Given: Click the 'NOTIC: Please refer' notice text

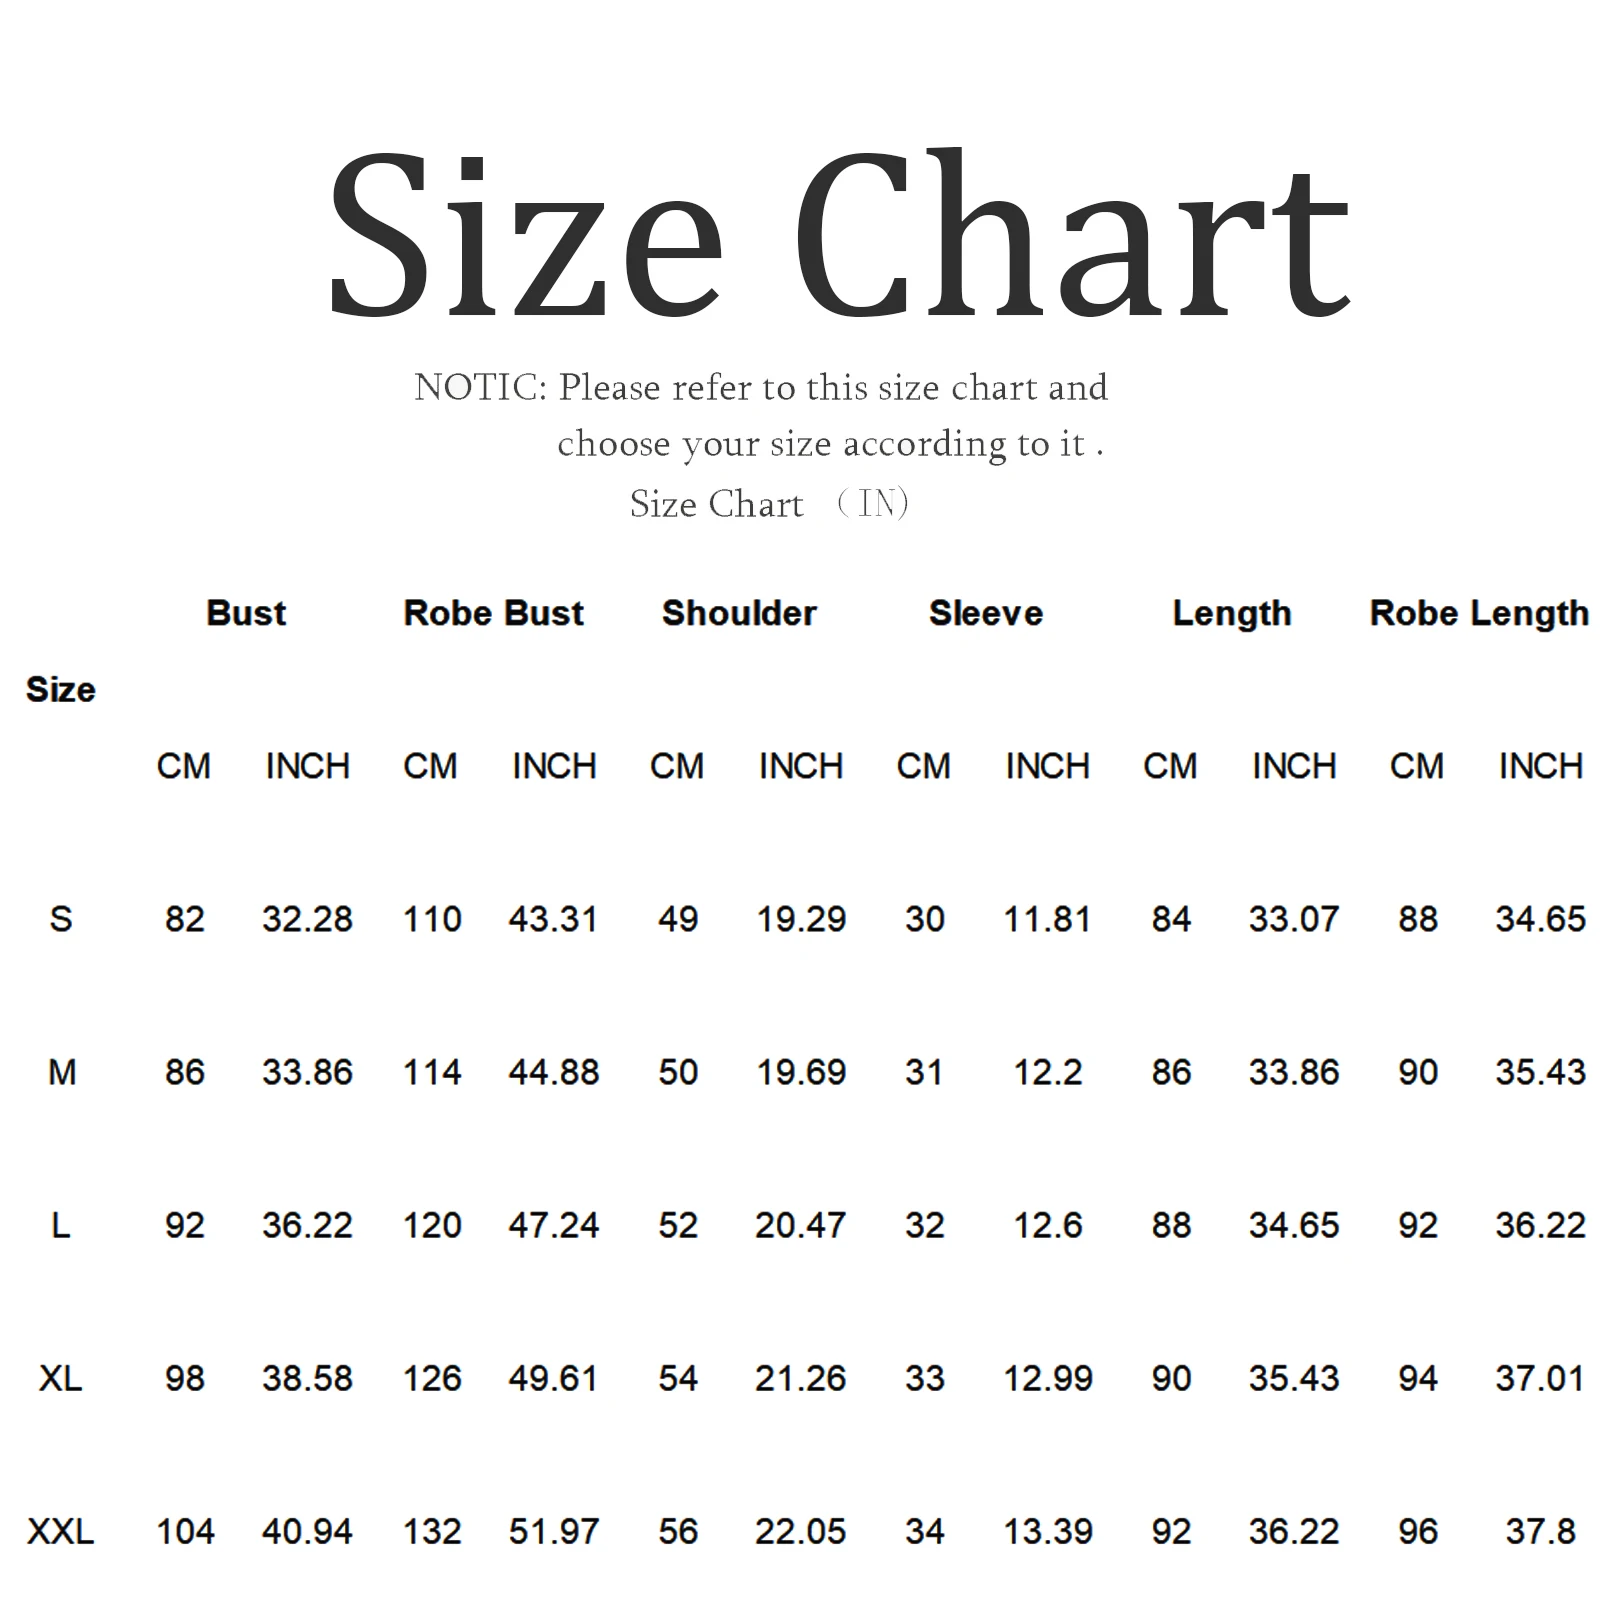Looking at the screenshot, I should tap(761, 387).
